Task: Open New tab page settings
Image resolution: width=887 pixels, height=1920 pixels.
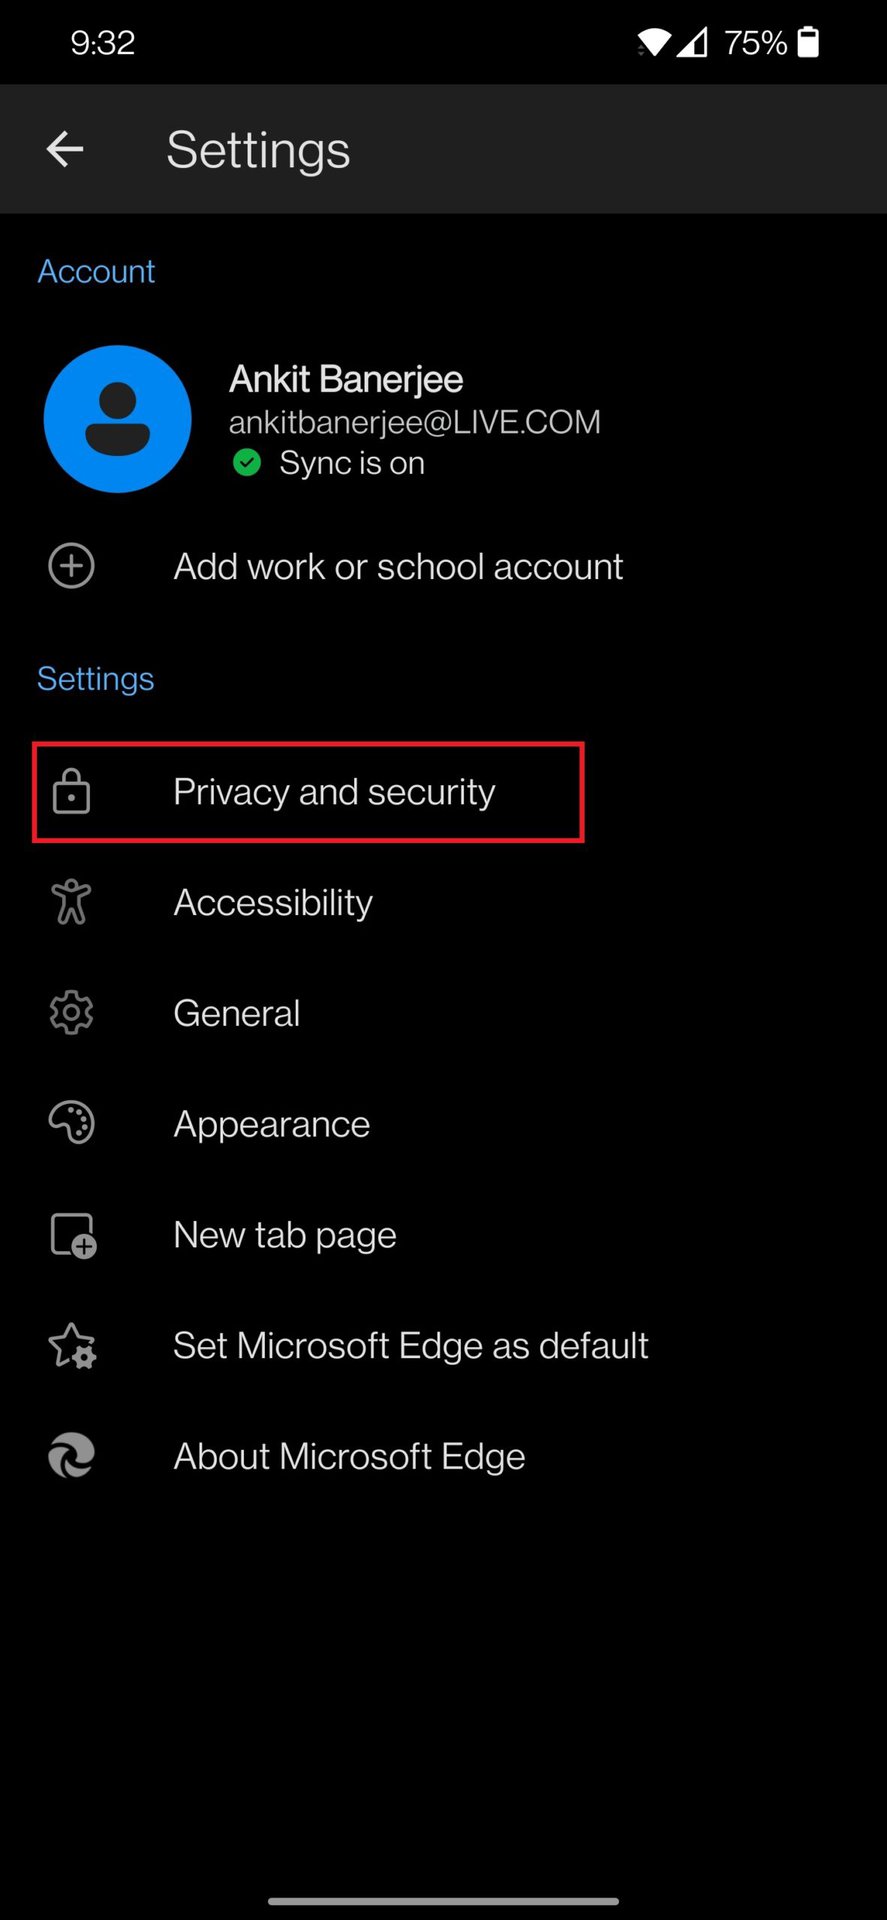Action: tap(285, 1235)
